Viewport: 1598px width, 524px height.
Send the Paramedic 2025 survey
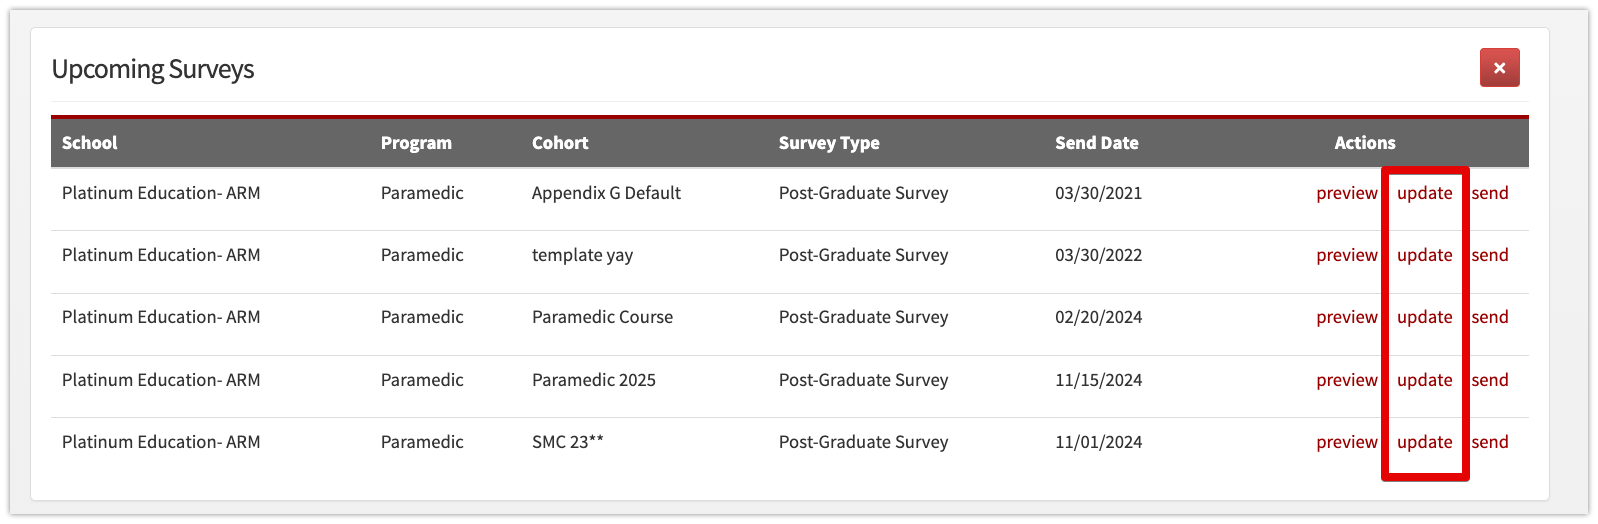pos(1490,380)
